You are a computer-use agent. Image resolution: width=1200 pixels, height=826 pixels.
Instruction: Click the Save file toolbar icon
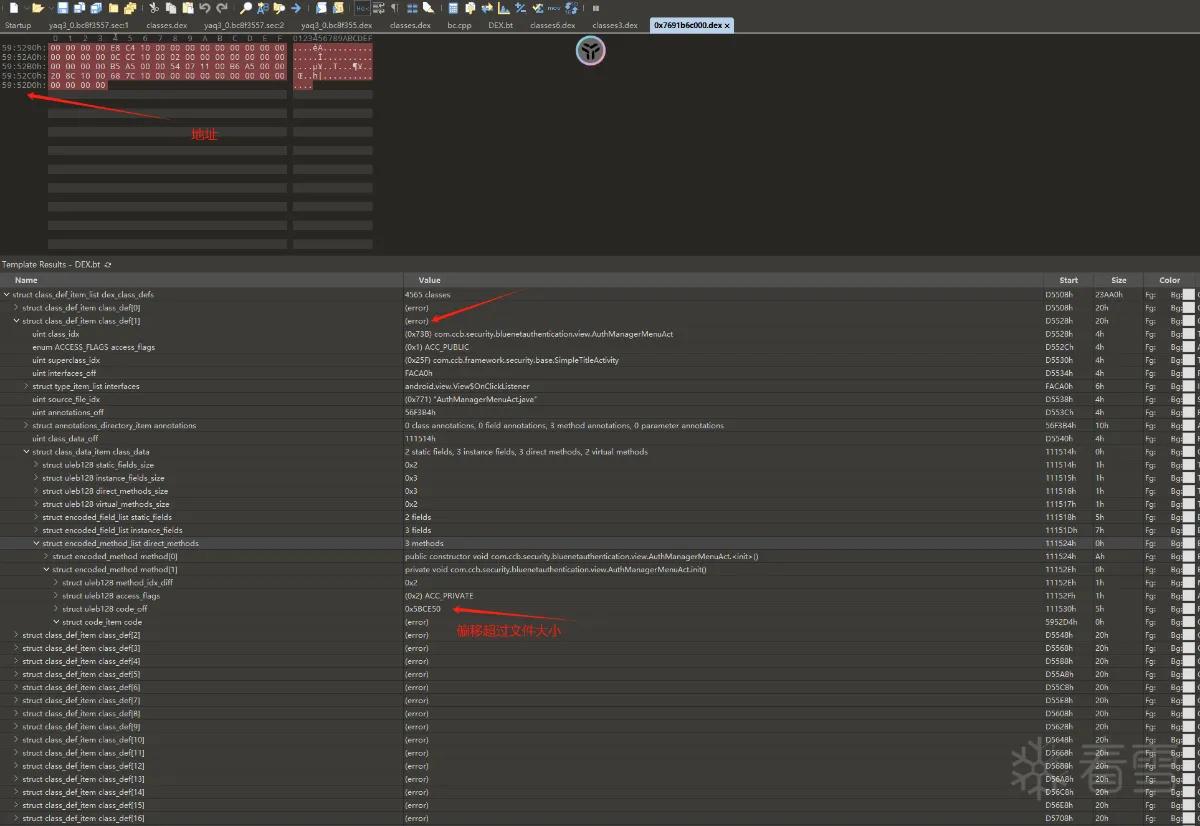(62, 8)
